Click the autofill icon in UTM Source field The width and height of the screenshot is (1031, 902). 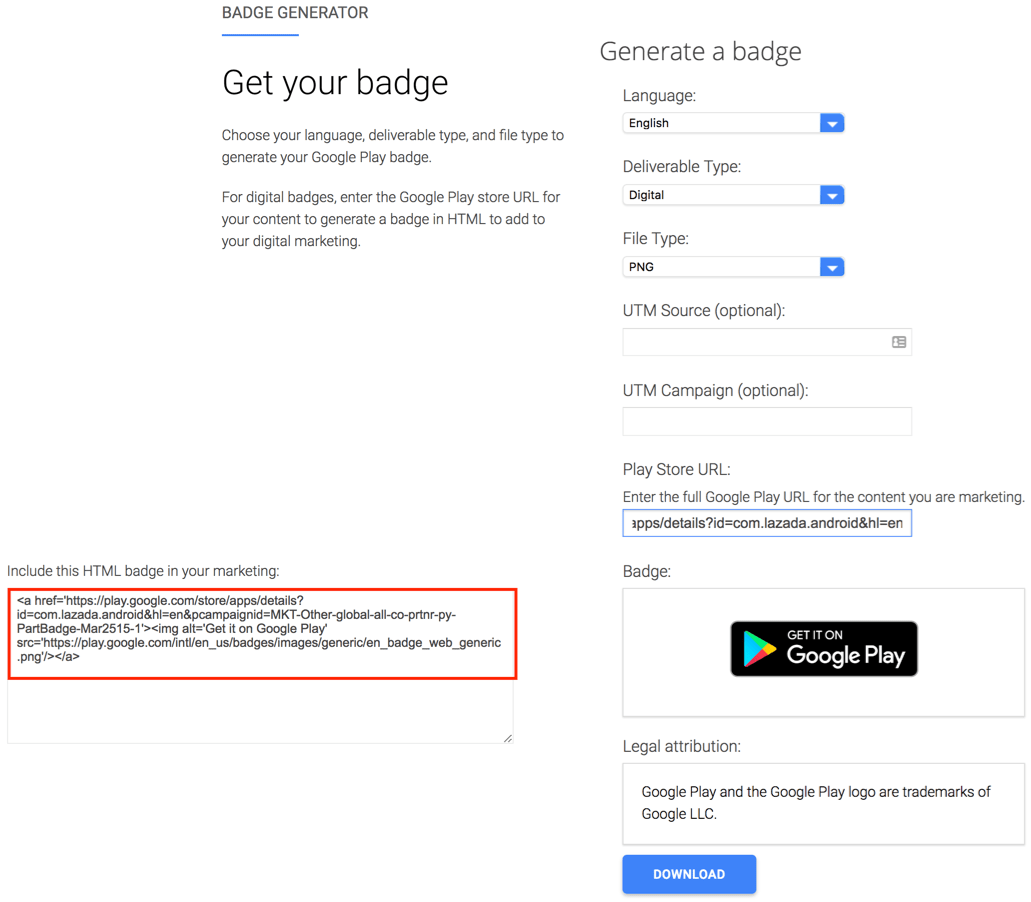[899, 341]
